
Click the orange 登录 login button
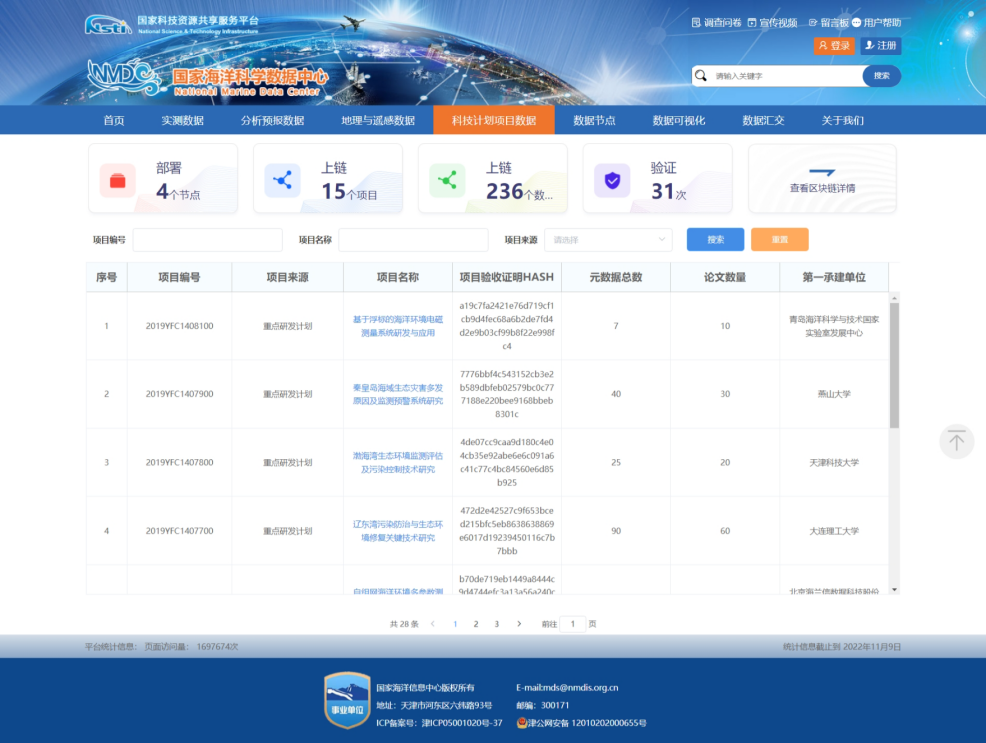tap(833, 45)
